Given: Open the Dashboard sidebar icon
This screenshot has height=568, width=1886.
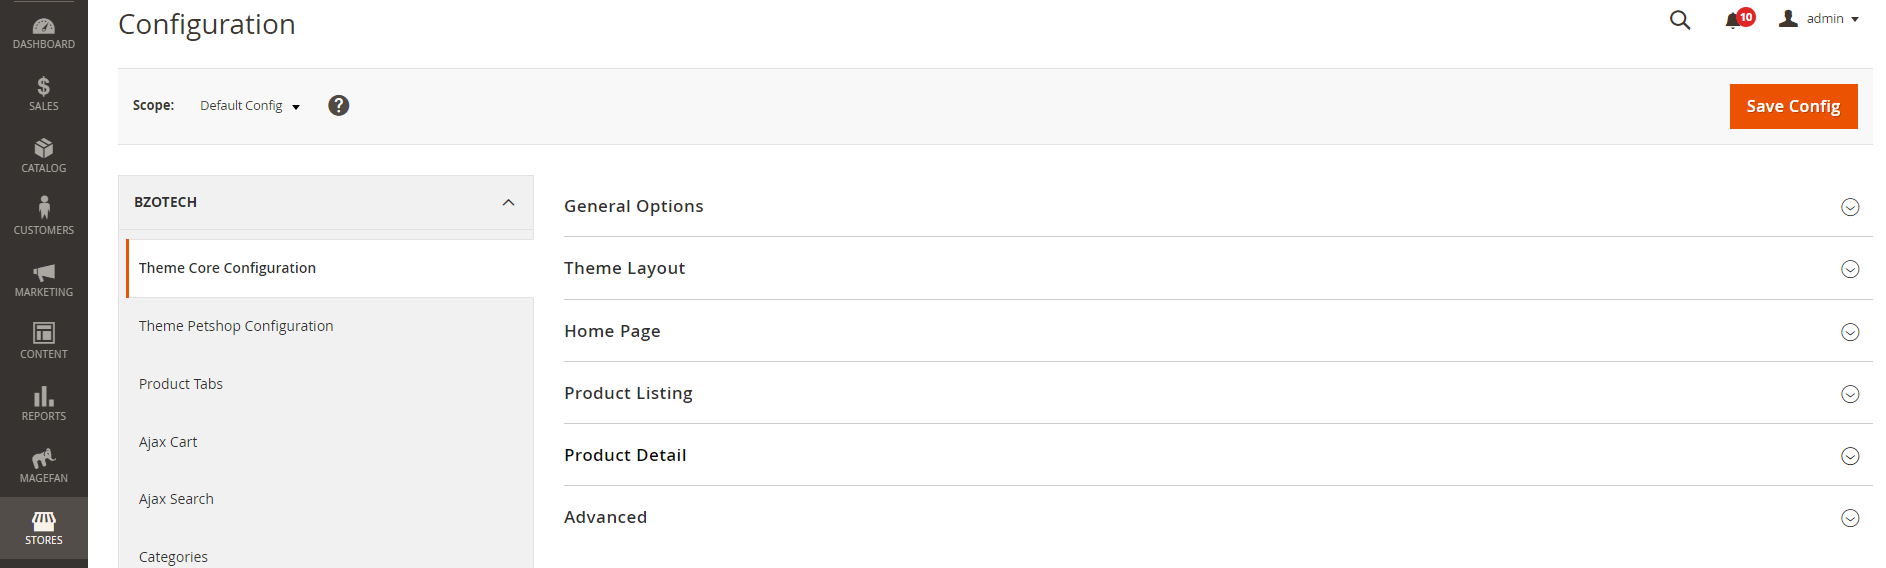Looking at the screenshot, I should (x=44, y=32).
